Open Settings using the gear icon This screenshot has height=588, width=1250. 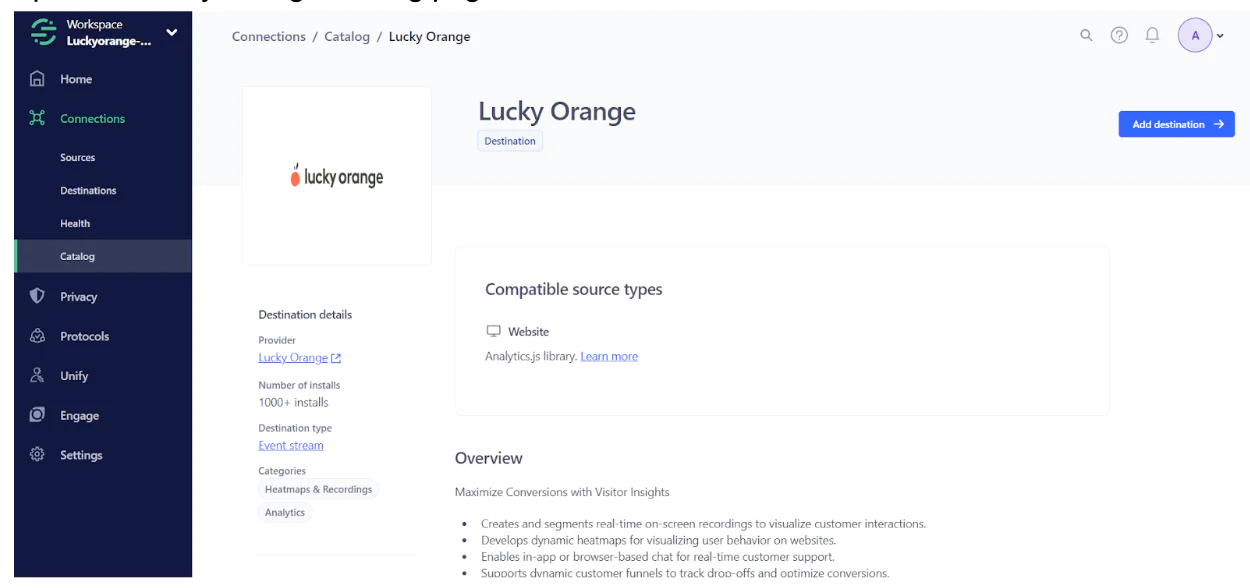[x=36, y=454]
